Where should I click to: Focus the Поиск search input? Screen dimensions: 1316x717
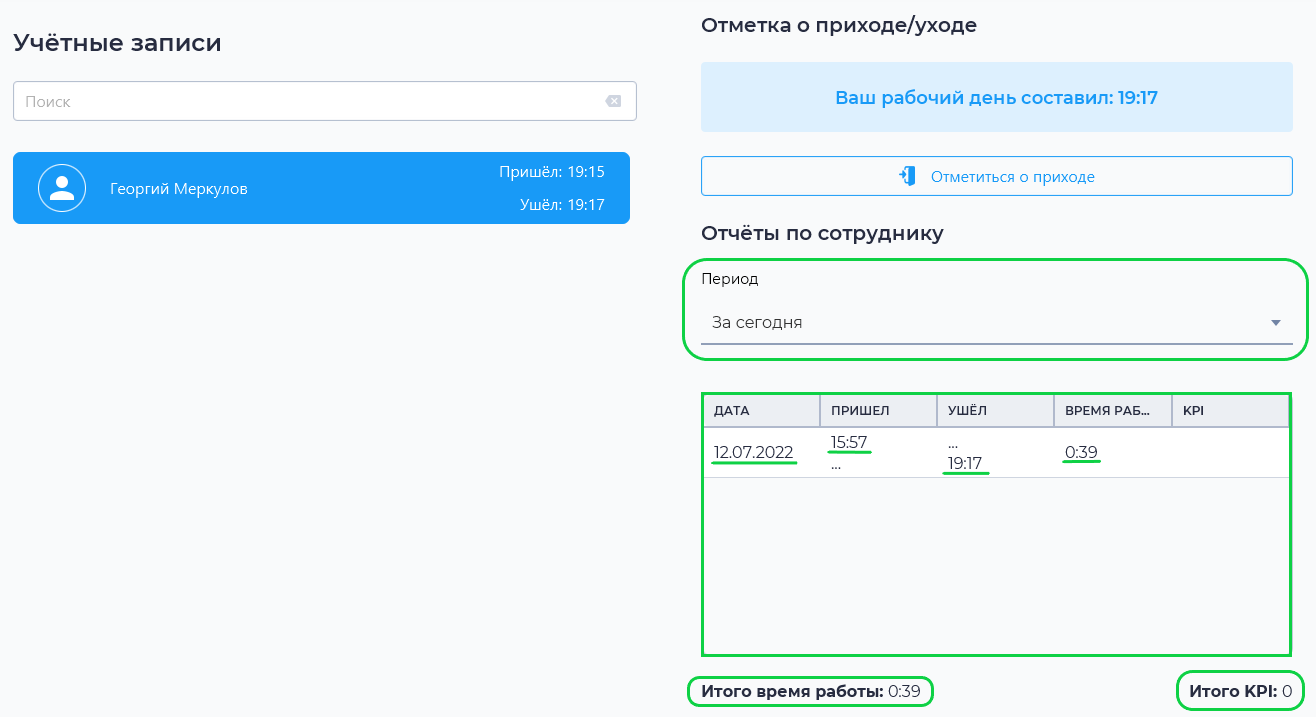(324, 101)
